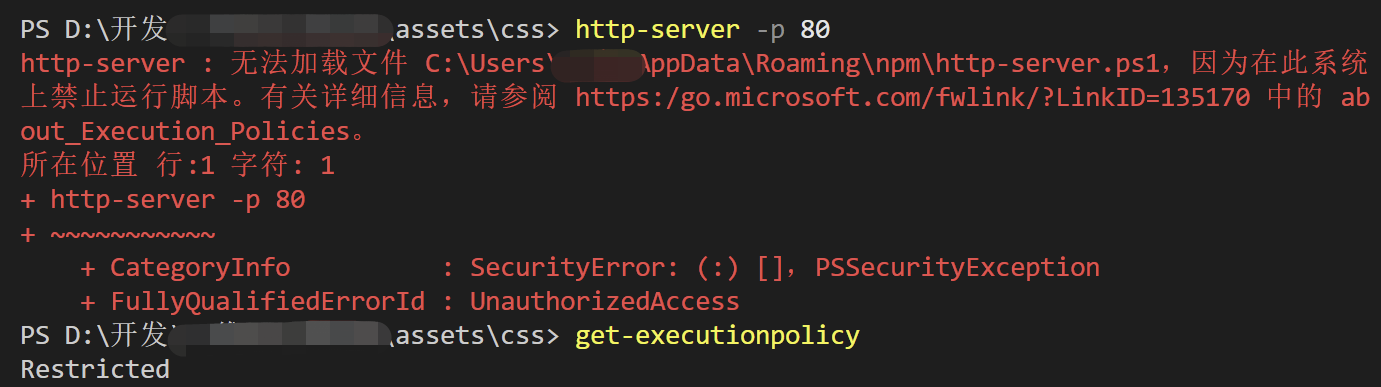Screen dimensions: 1381x387
Task: Click the -p flag in first command
Action: (x=771, y=31)
